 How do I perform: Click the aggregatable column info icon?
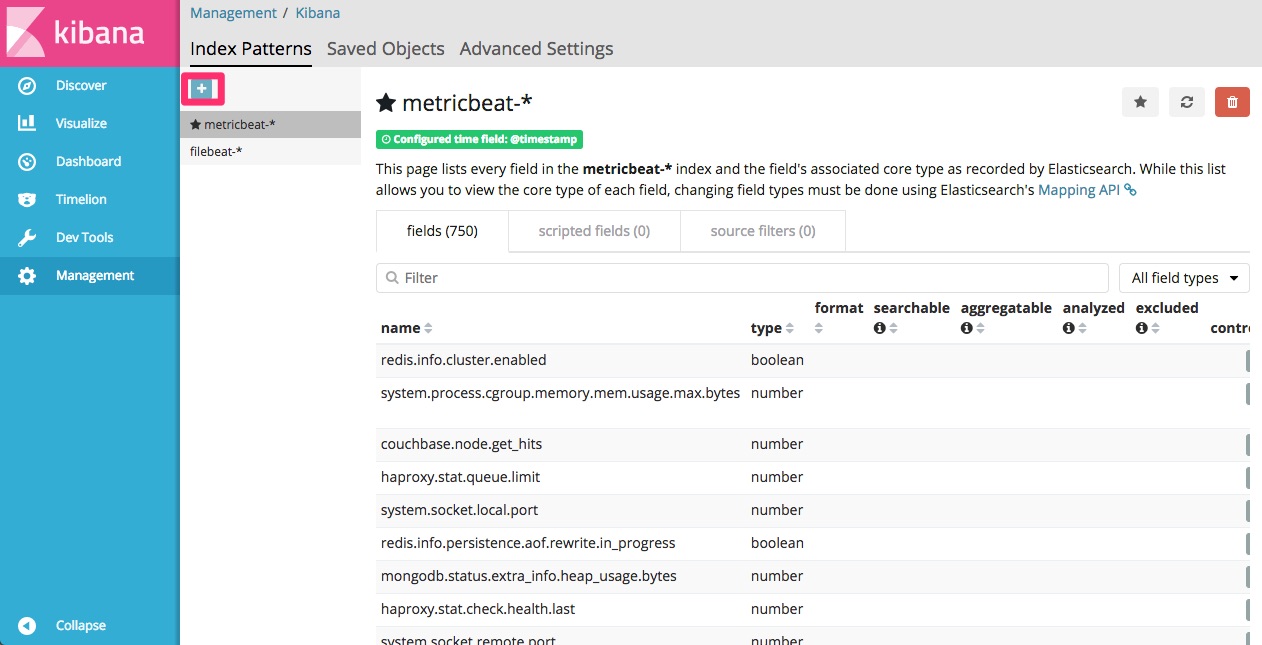click(967, 328)
